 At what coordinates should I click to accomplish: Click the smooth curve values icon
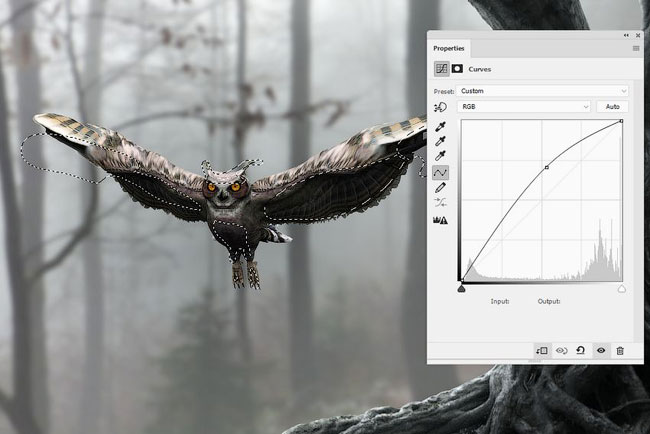coord(440,203)
